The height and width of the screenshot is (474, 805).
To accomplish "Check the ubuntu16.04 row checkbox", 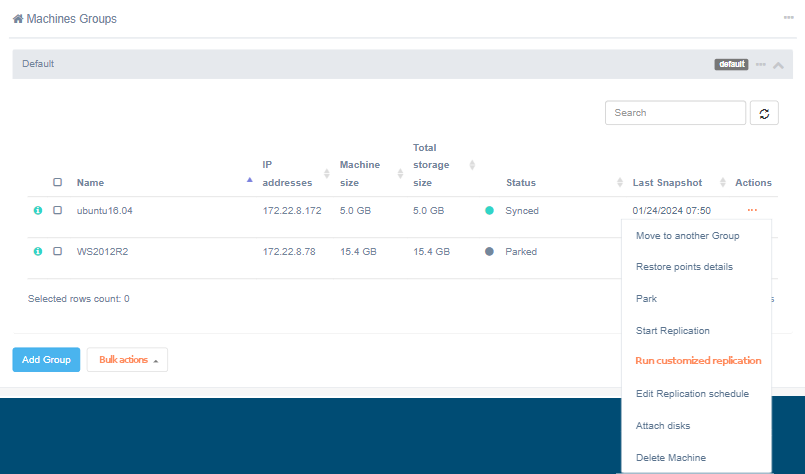I will 57,211.
